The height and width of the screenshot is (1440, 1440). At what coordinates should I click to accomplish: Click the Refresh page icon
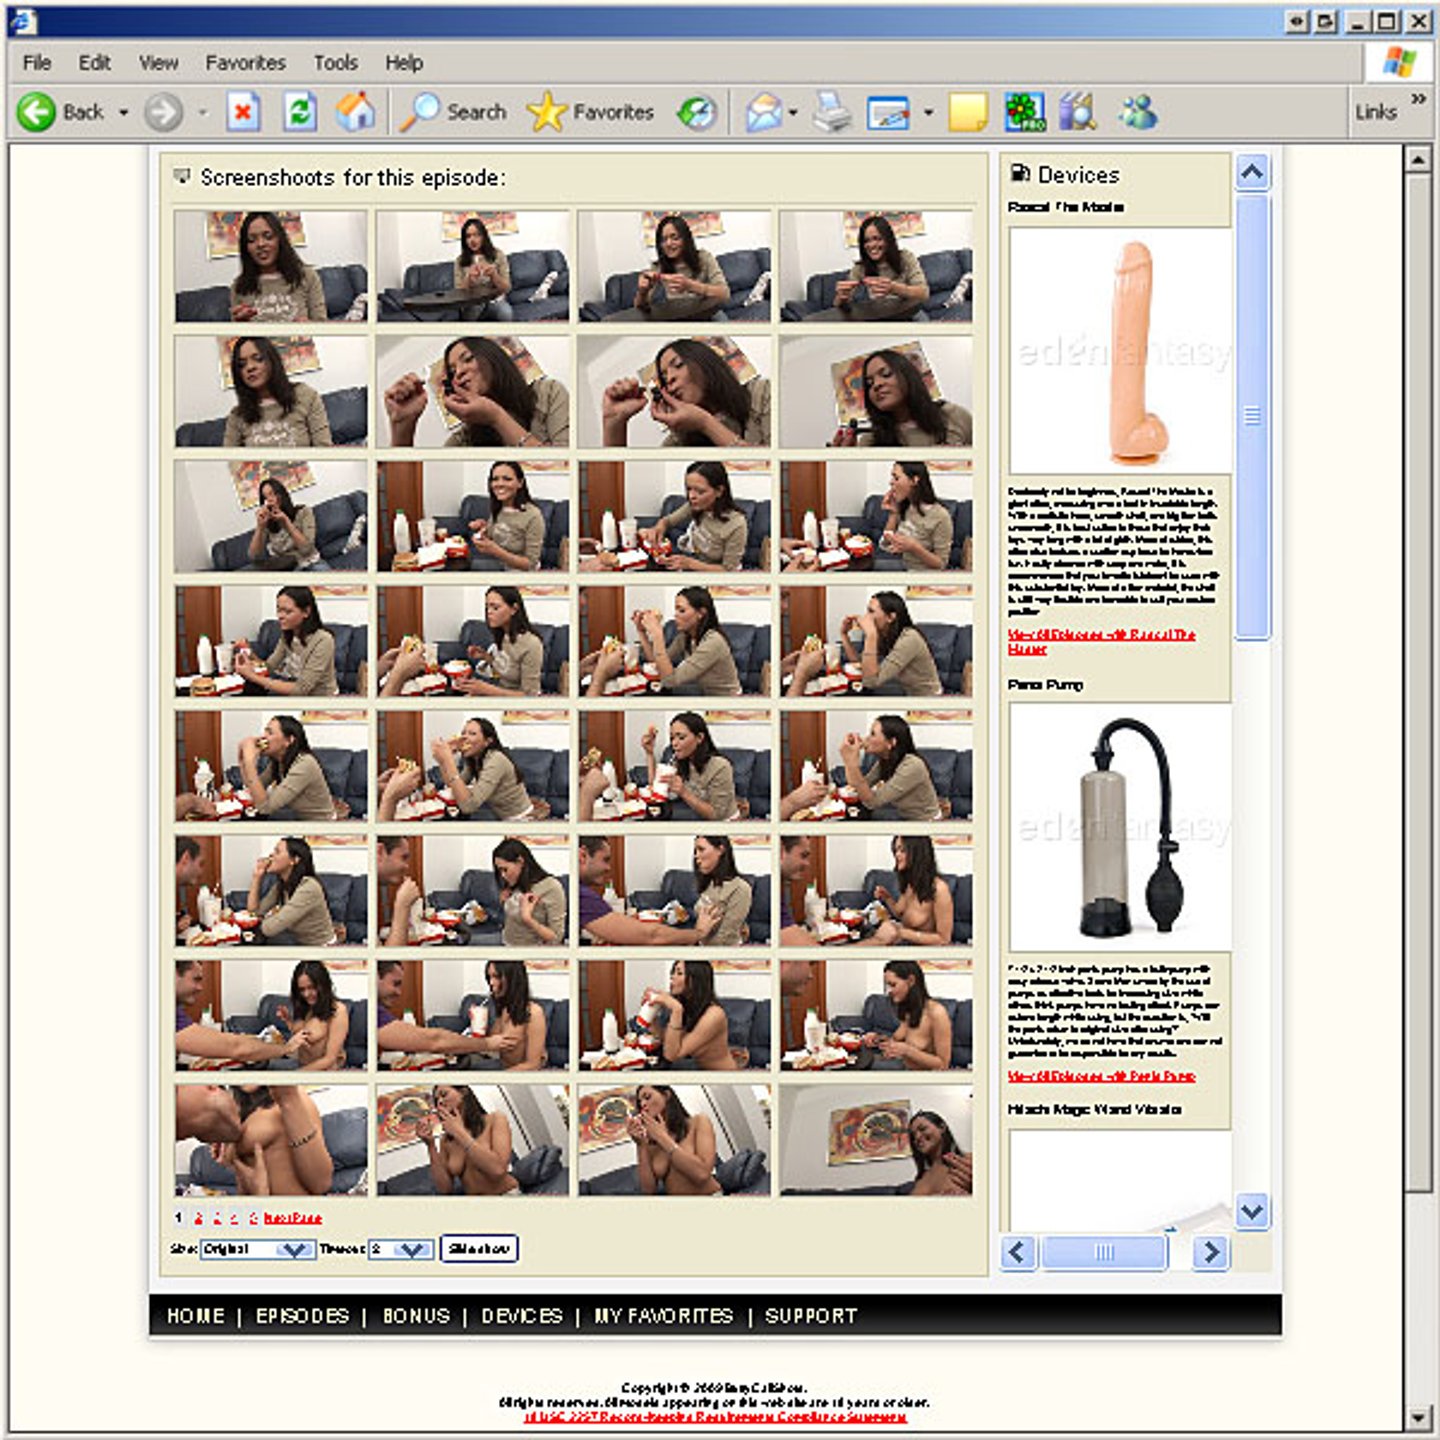coord(299,112)
